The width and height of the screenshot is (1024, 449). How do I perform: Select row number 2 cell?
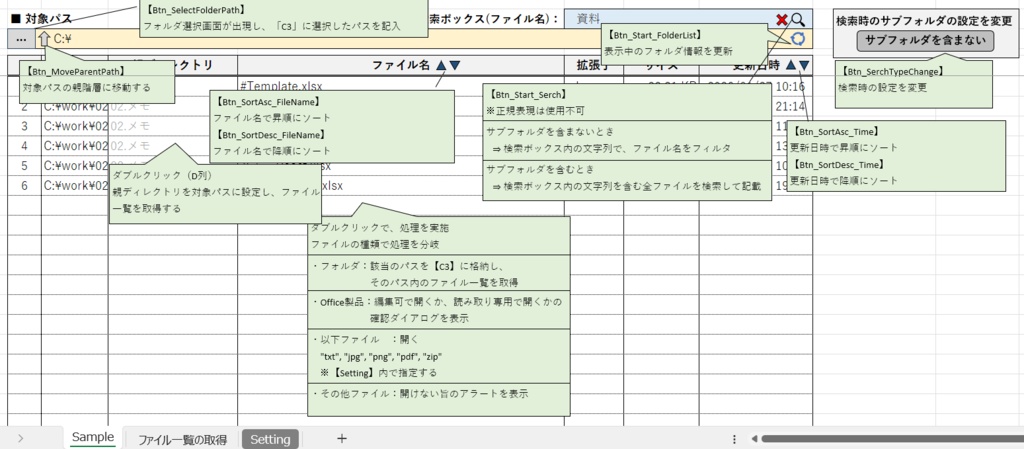(24, 106)
